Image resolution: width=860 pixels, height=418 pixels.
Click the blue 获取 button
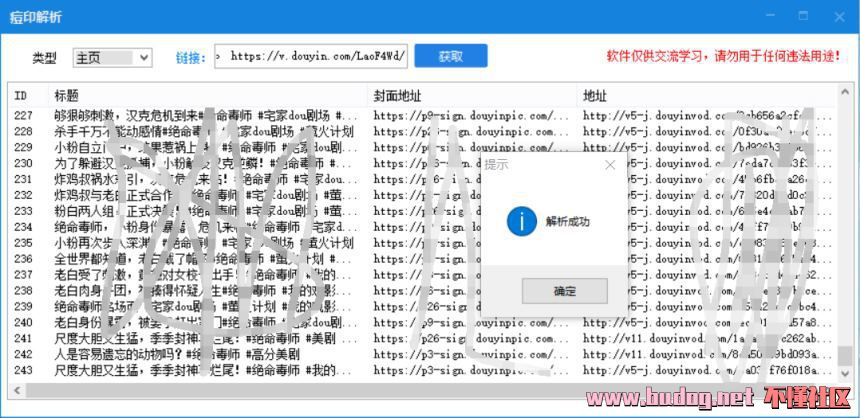pos(451,56)
